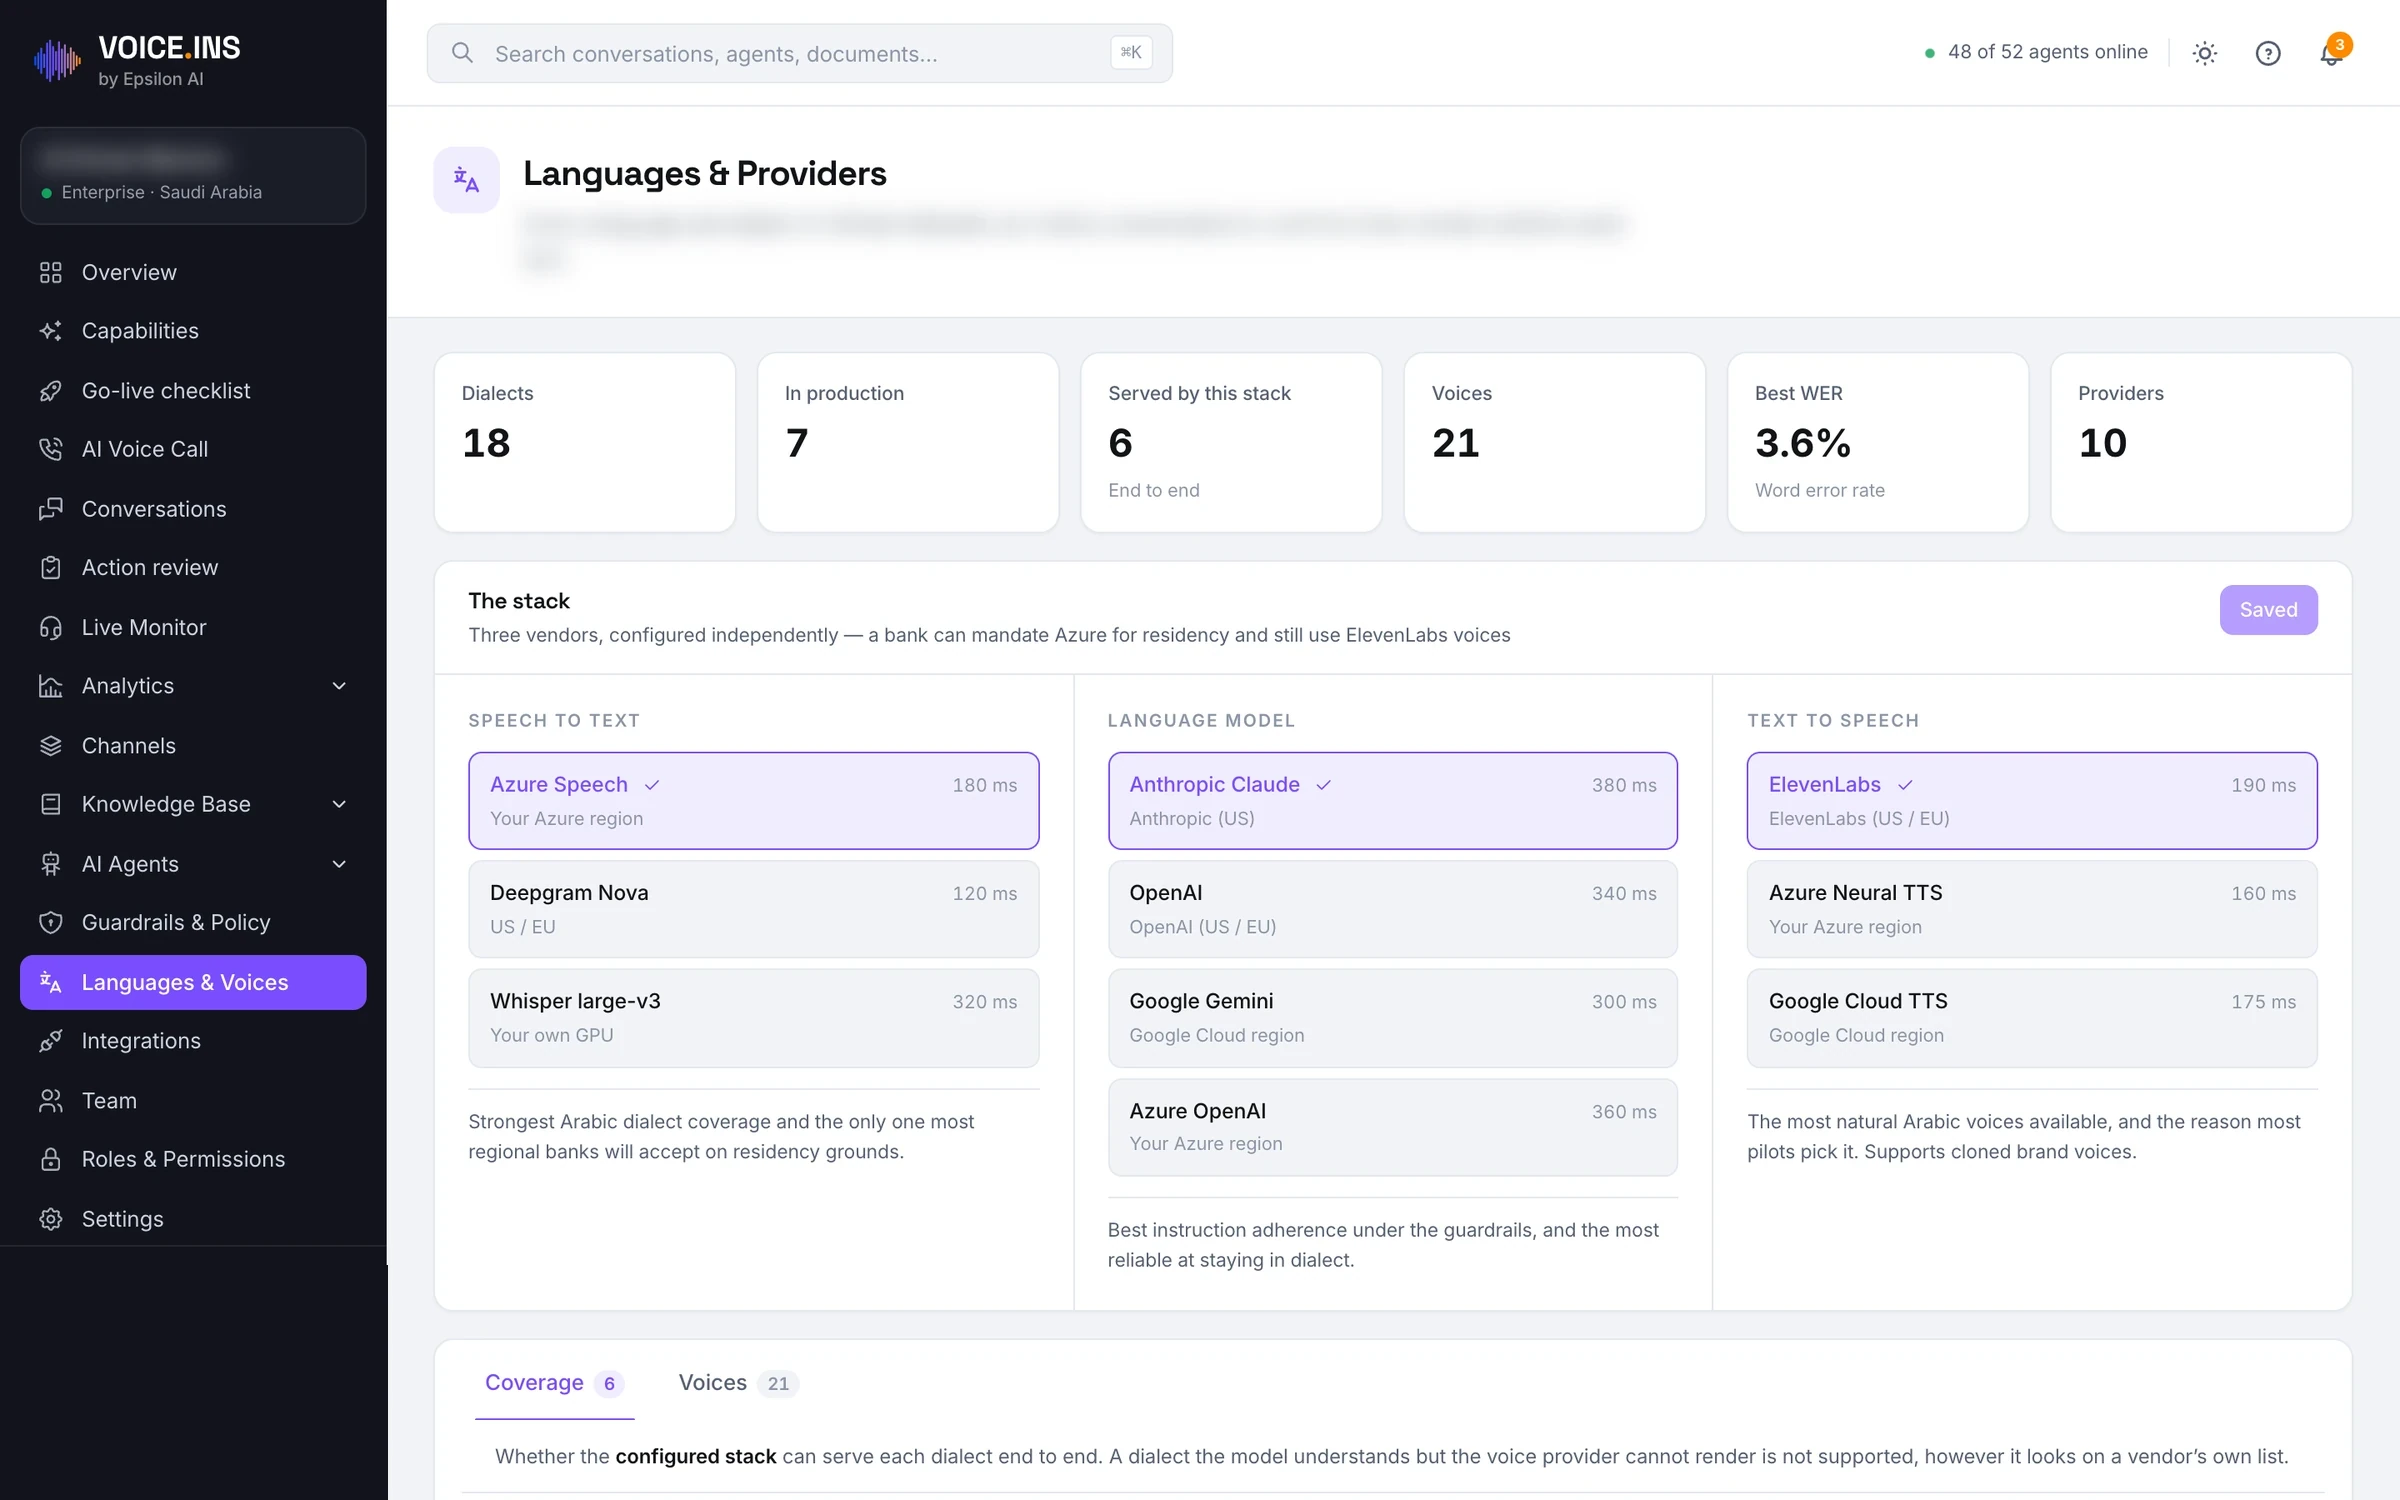The width and height of the screenshot is (2400, 1500).
Task: Toggle the light theme sun icon
Action: (x=2205, y=53)
